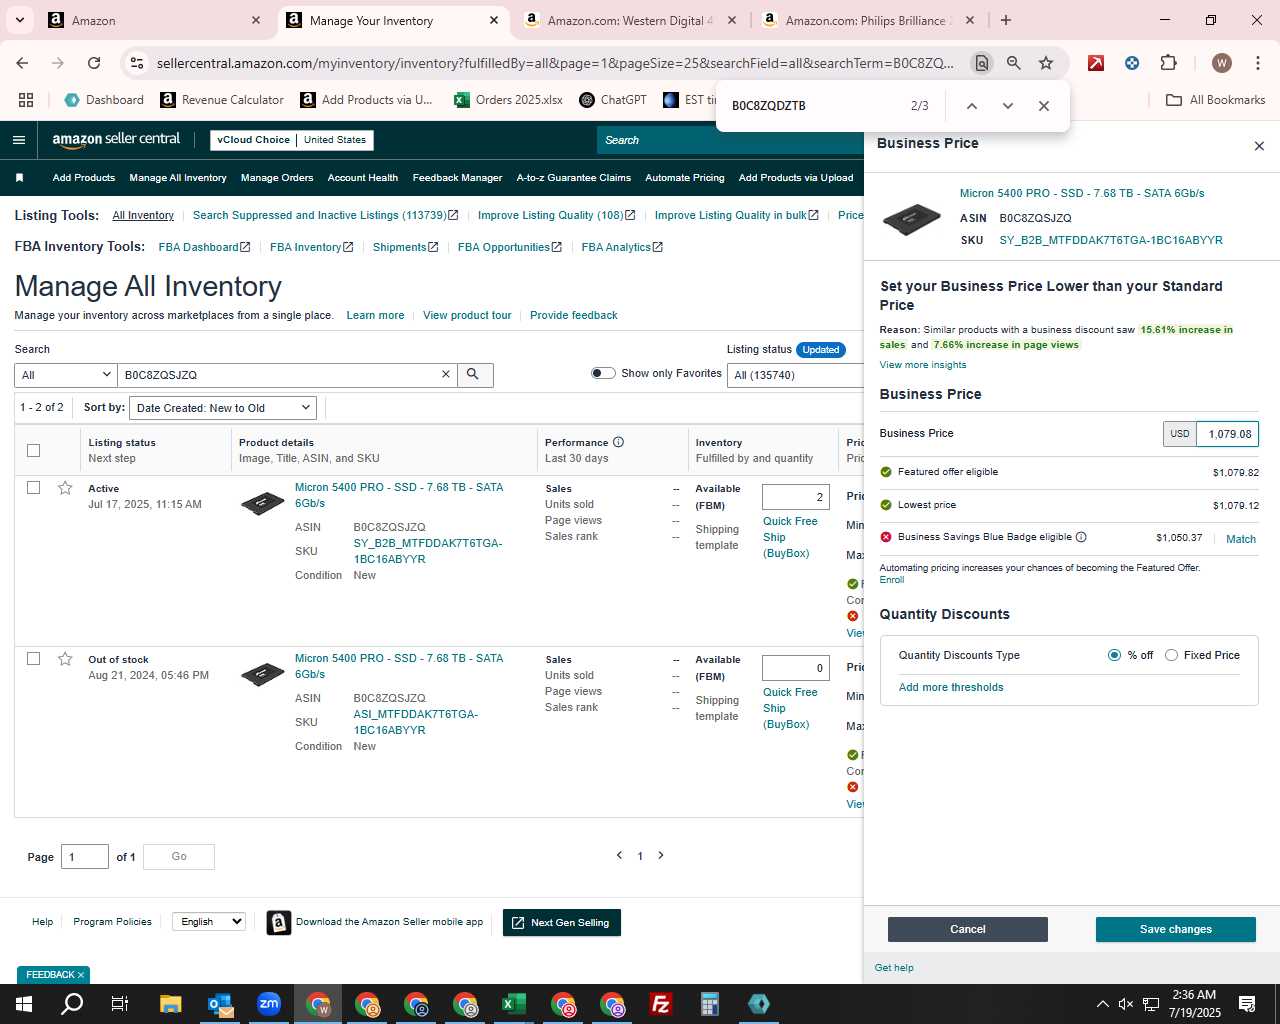This screenshot has width=1280, height=1024.
Task: Click Save changes button
Action: coord(1175,929)
